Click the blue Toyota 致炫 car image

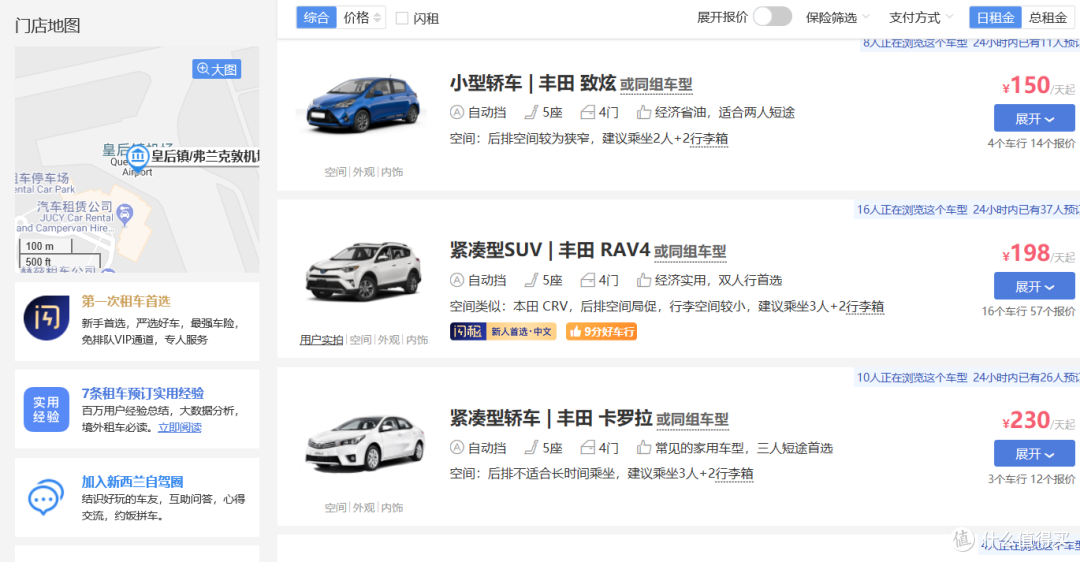point(363,105)
